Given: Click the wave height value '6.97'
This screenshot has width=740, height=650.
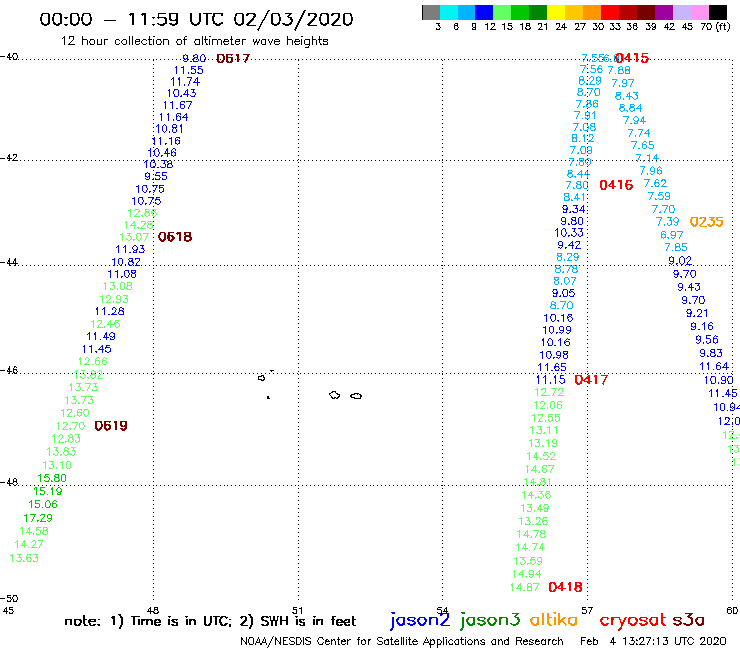Looking at the screenshot, I should click(672, 235).
